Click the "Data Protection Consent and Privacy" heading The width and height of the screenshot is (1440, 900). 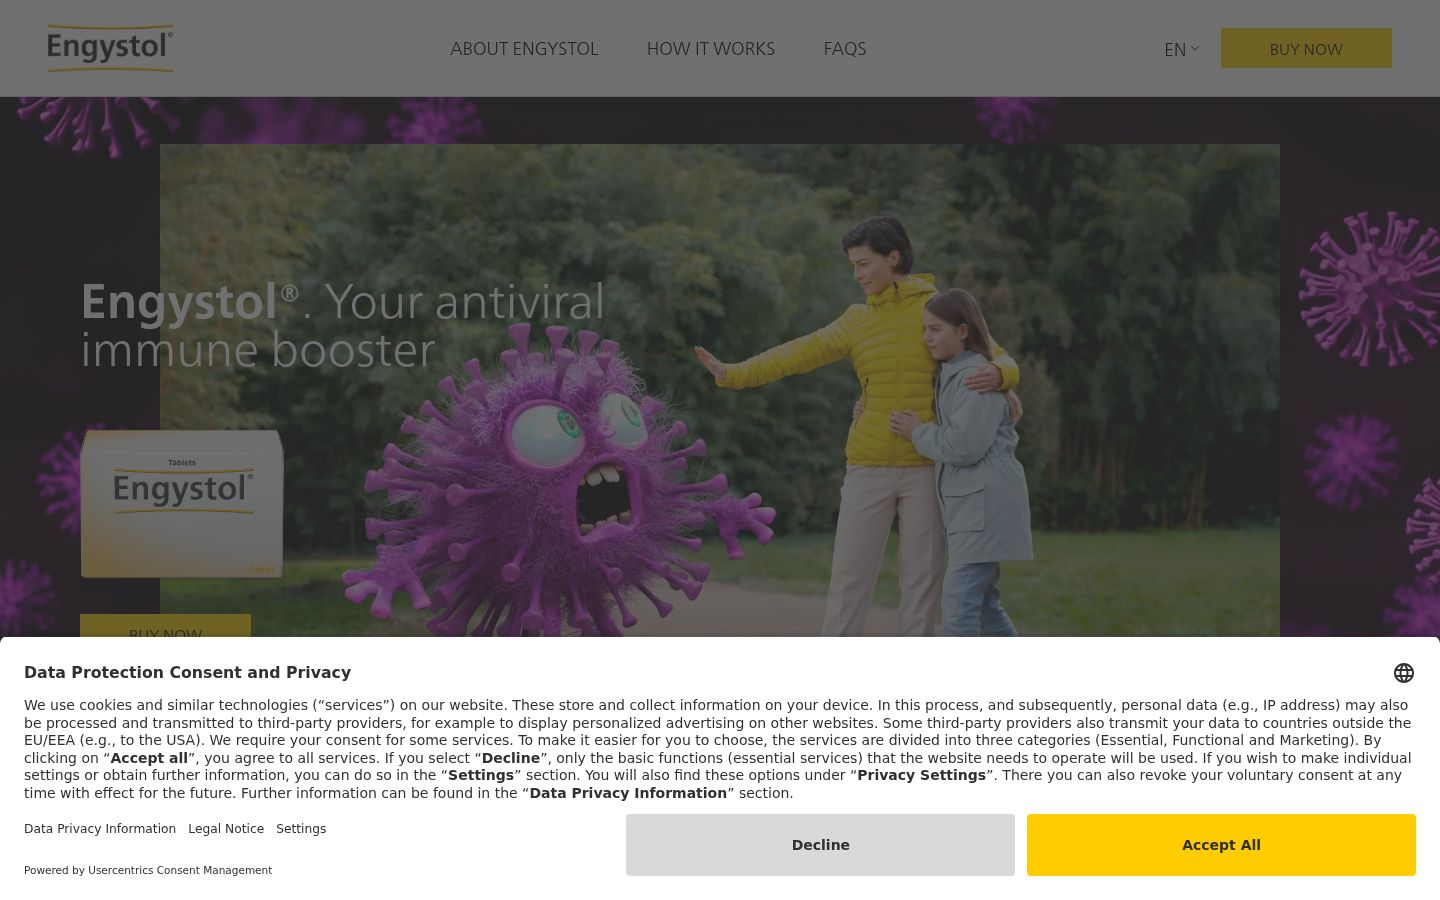click(x=187, y=673)
